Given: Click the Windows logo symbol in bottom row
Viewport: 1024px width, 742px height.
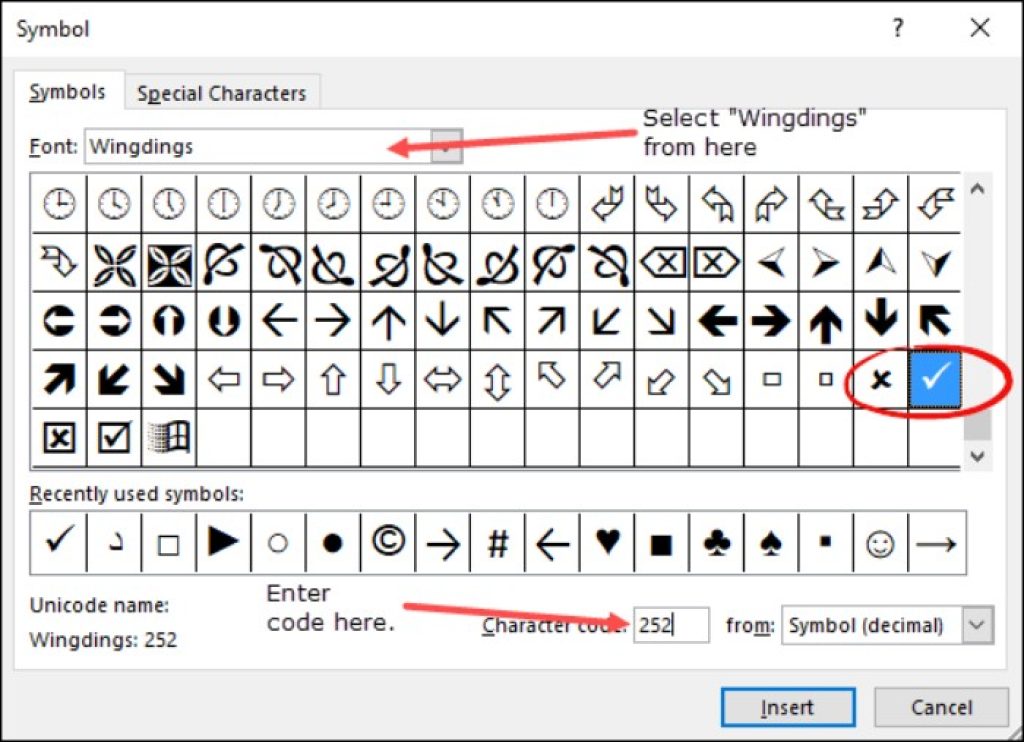Looking at the screenshot, I should pyautogui.click(x=168, y=436).
